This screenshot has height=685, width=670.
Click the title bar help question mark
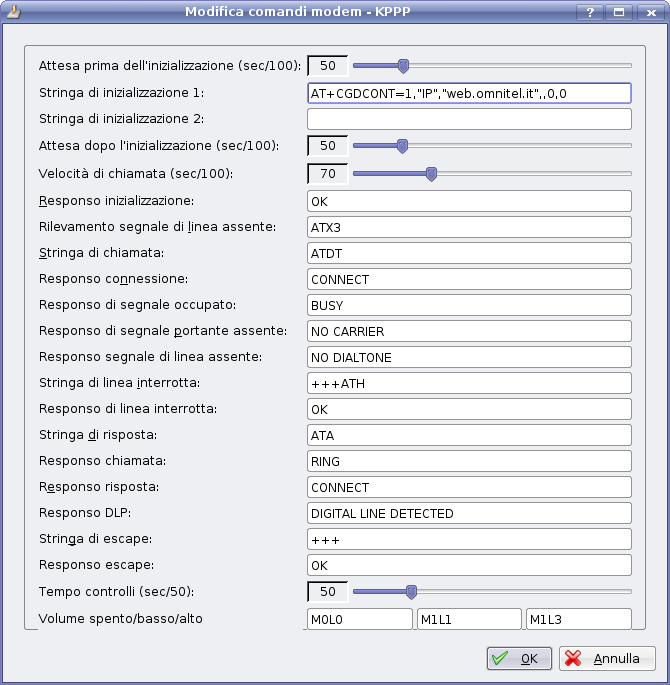(591, 11)
